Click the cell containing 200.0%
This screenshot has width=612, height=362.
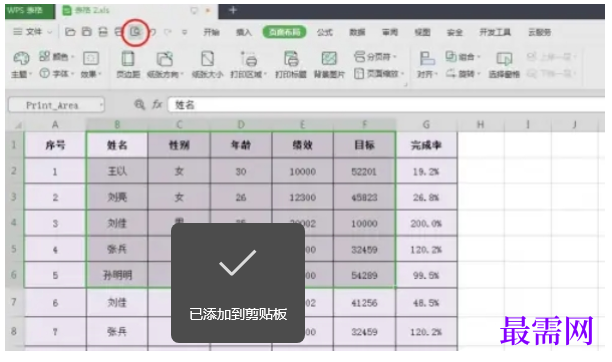pyautogui.click(x=426, y=223)
